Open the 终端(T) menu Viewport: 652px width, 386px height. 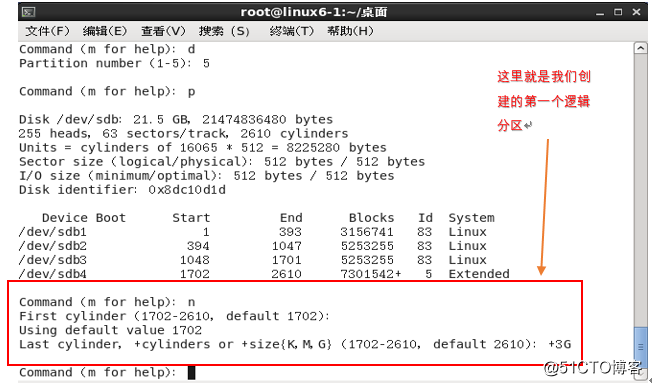pos(291,31)
